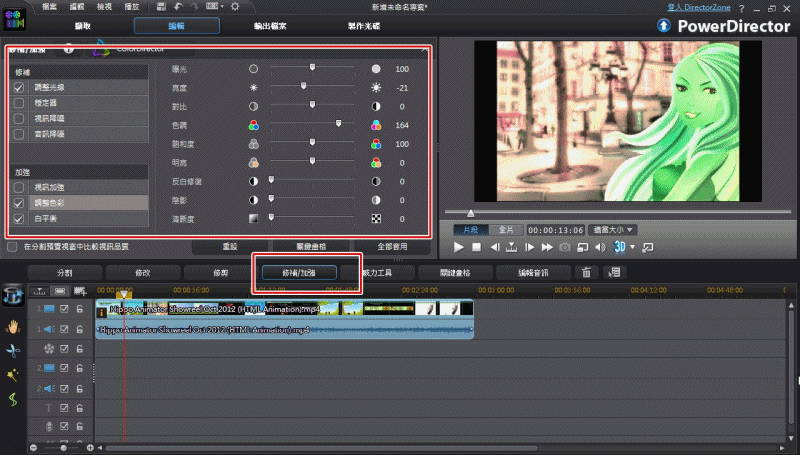800x455 pixels.
Task: Switch to the 製作光碟 tab
Action: [364, 26]
